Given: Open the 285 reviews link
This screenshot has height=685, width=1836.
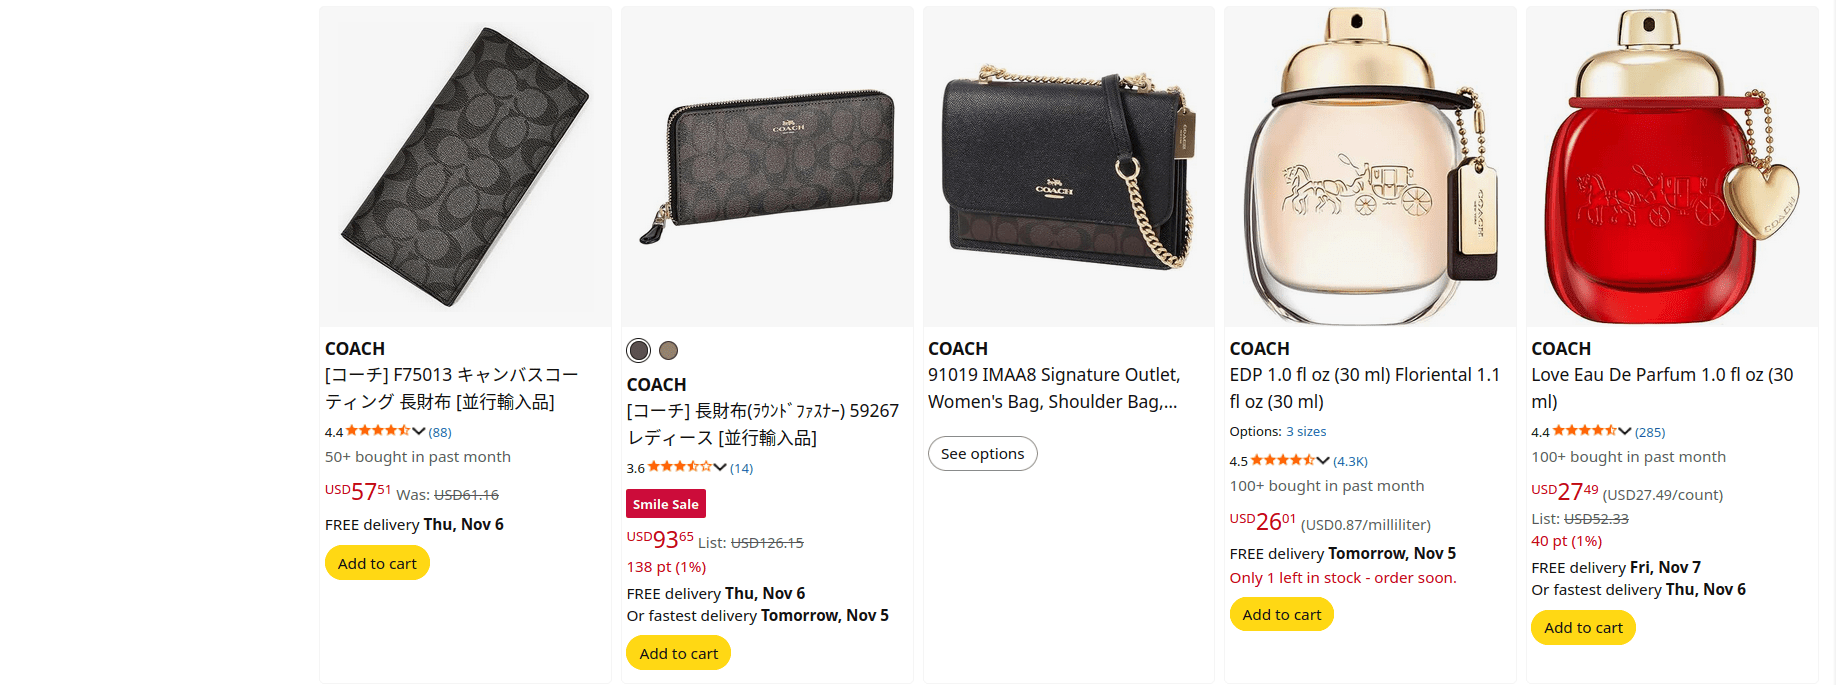Looking at the screenshot, I should (1649, 432).
